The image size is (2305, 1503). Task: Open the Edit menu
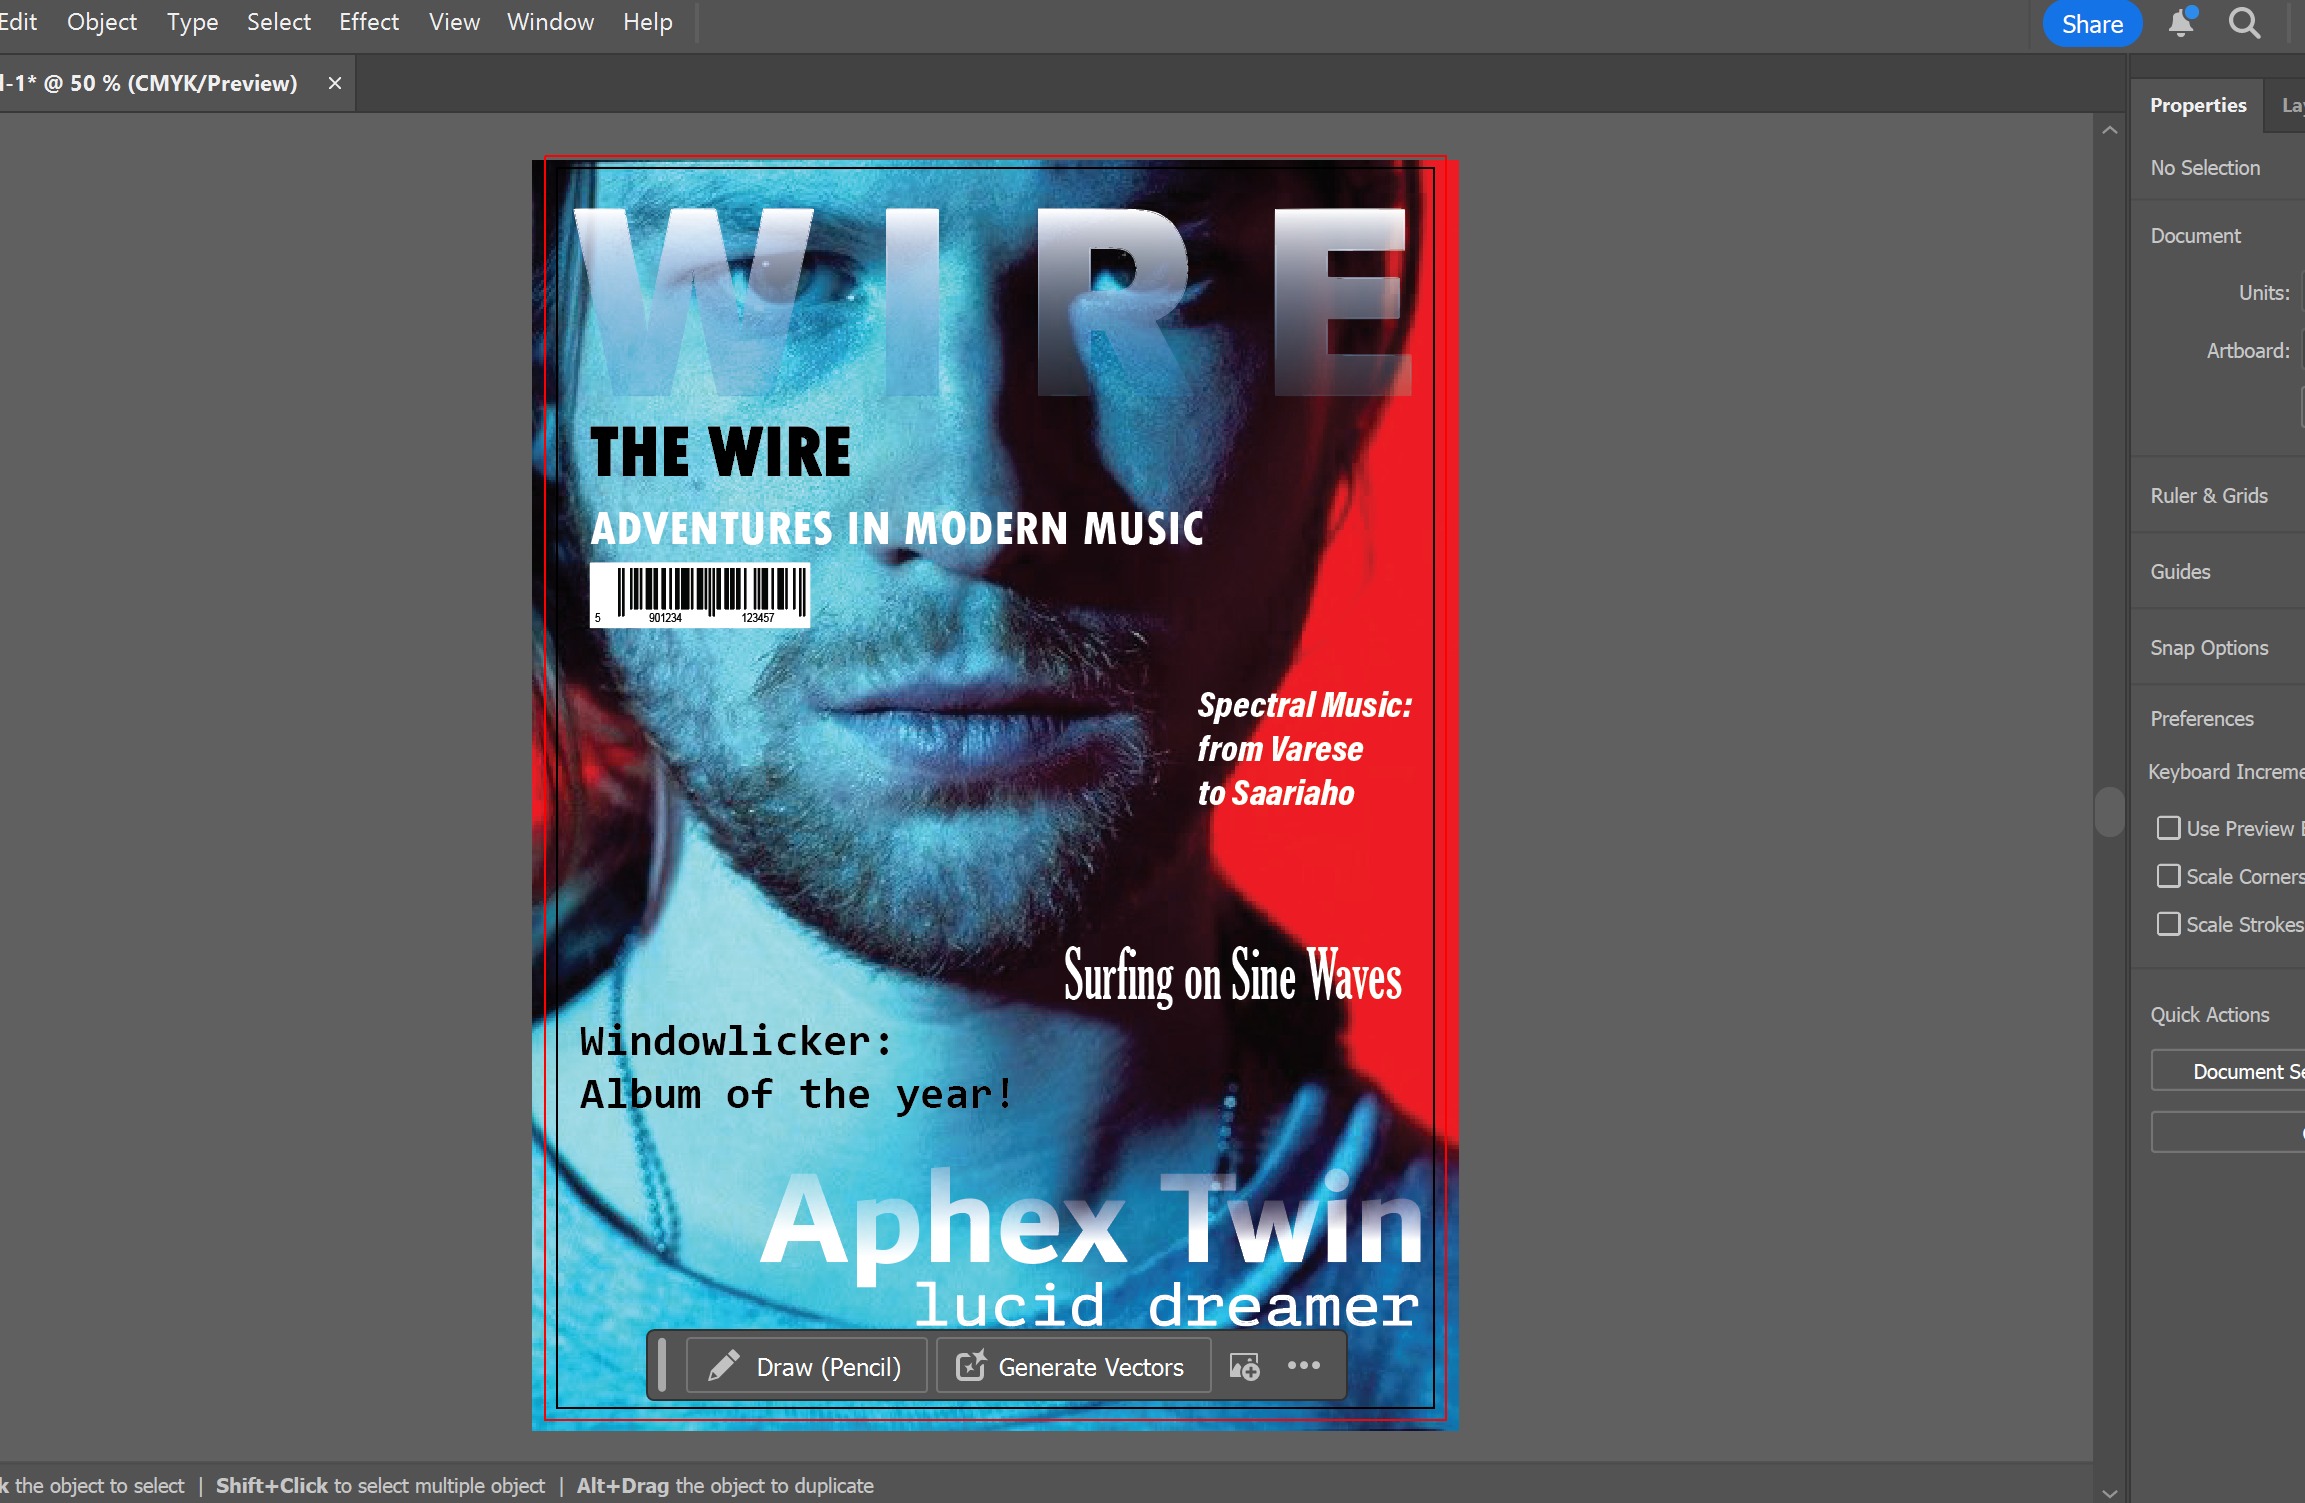pyautogui.click(x=18, y=22)
